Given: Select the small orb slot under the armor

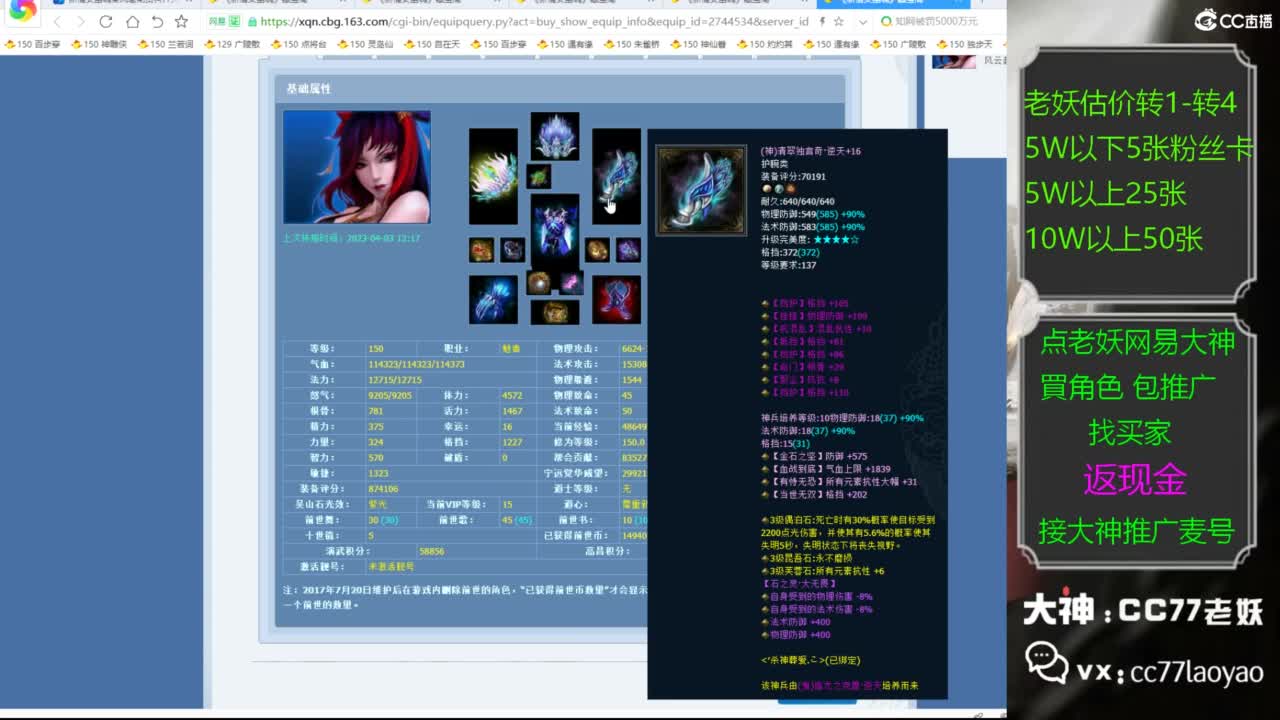Looking at the screenshot, I should (539, 283).
